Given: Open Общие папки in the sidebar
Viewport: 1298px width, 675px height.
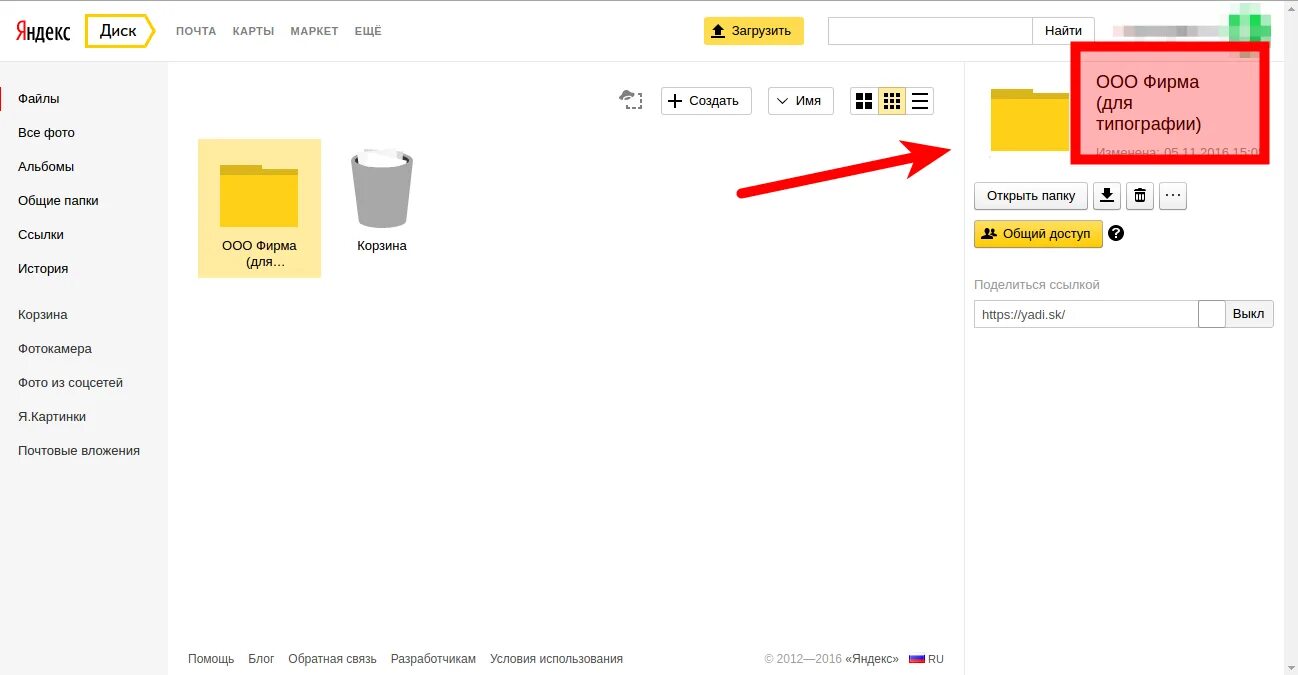Looking at the screenshot, I should point(58,201).
